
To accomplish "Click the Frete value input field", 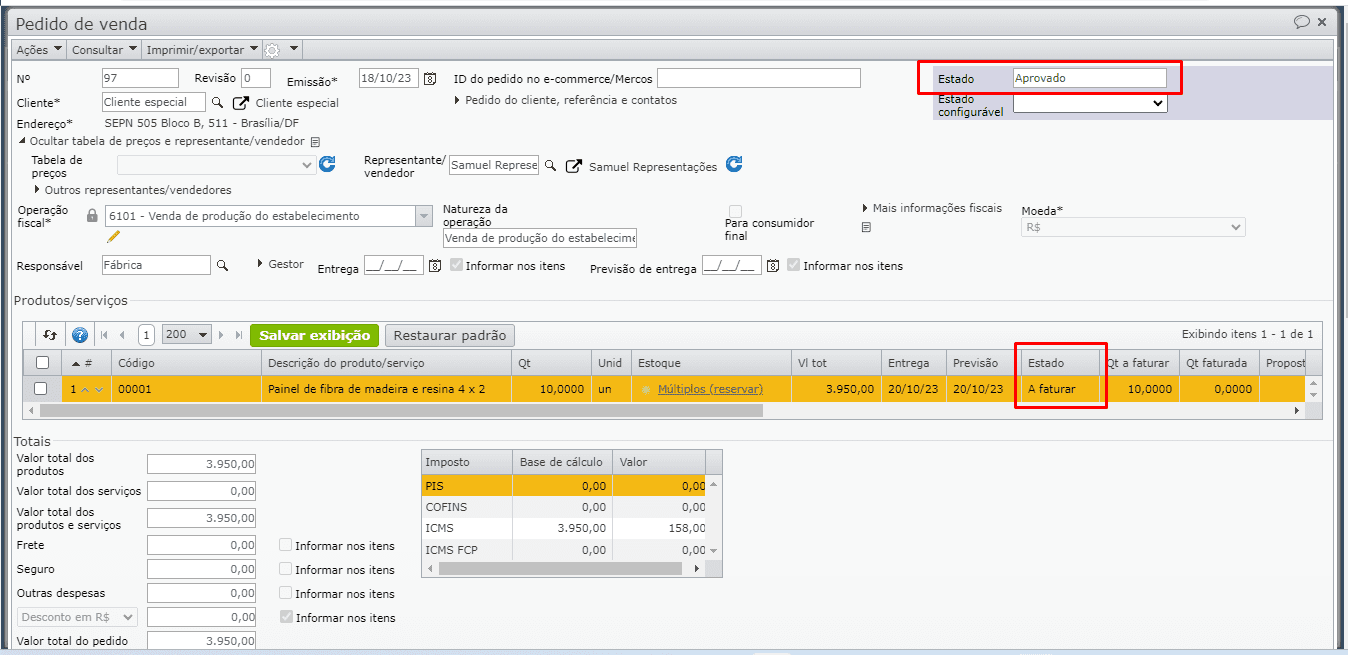I will [202, 545].
